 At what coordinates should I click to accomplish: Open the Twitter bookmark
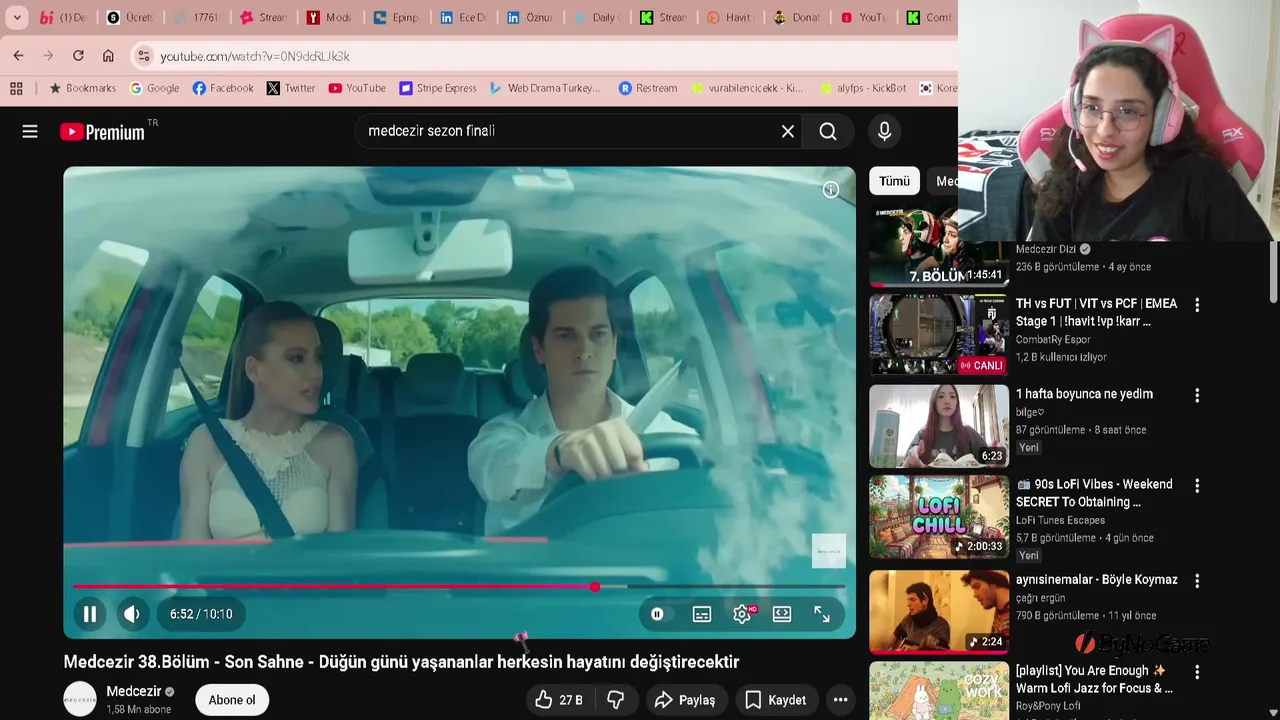(291, 88)
